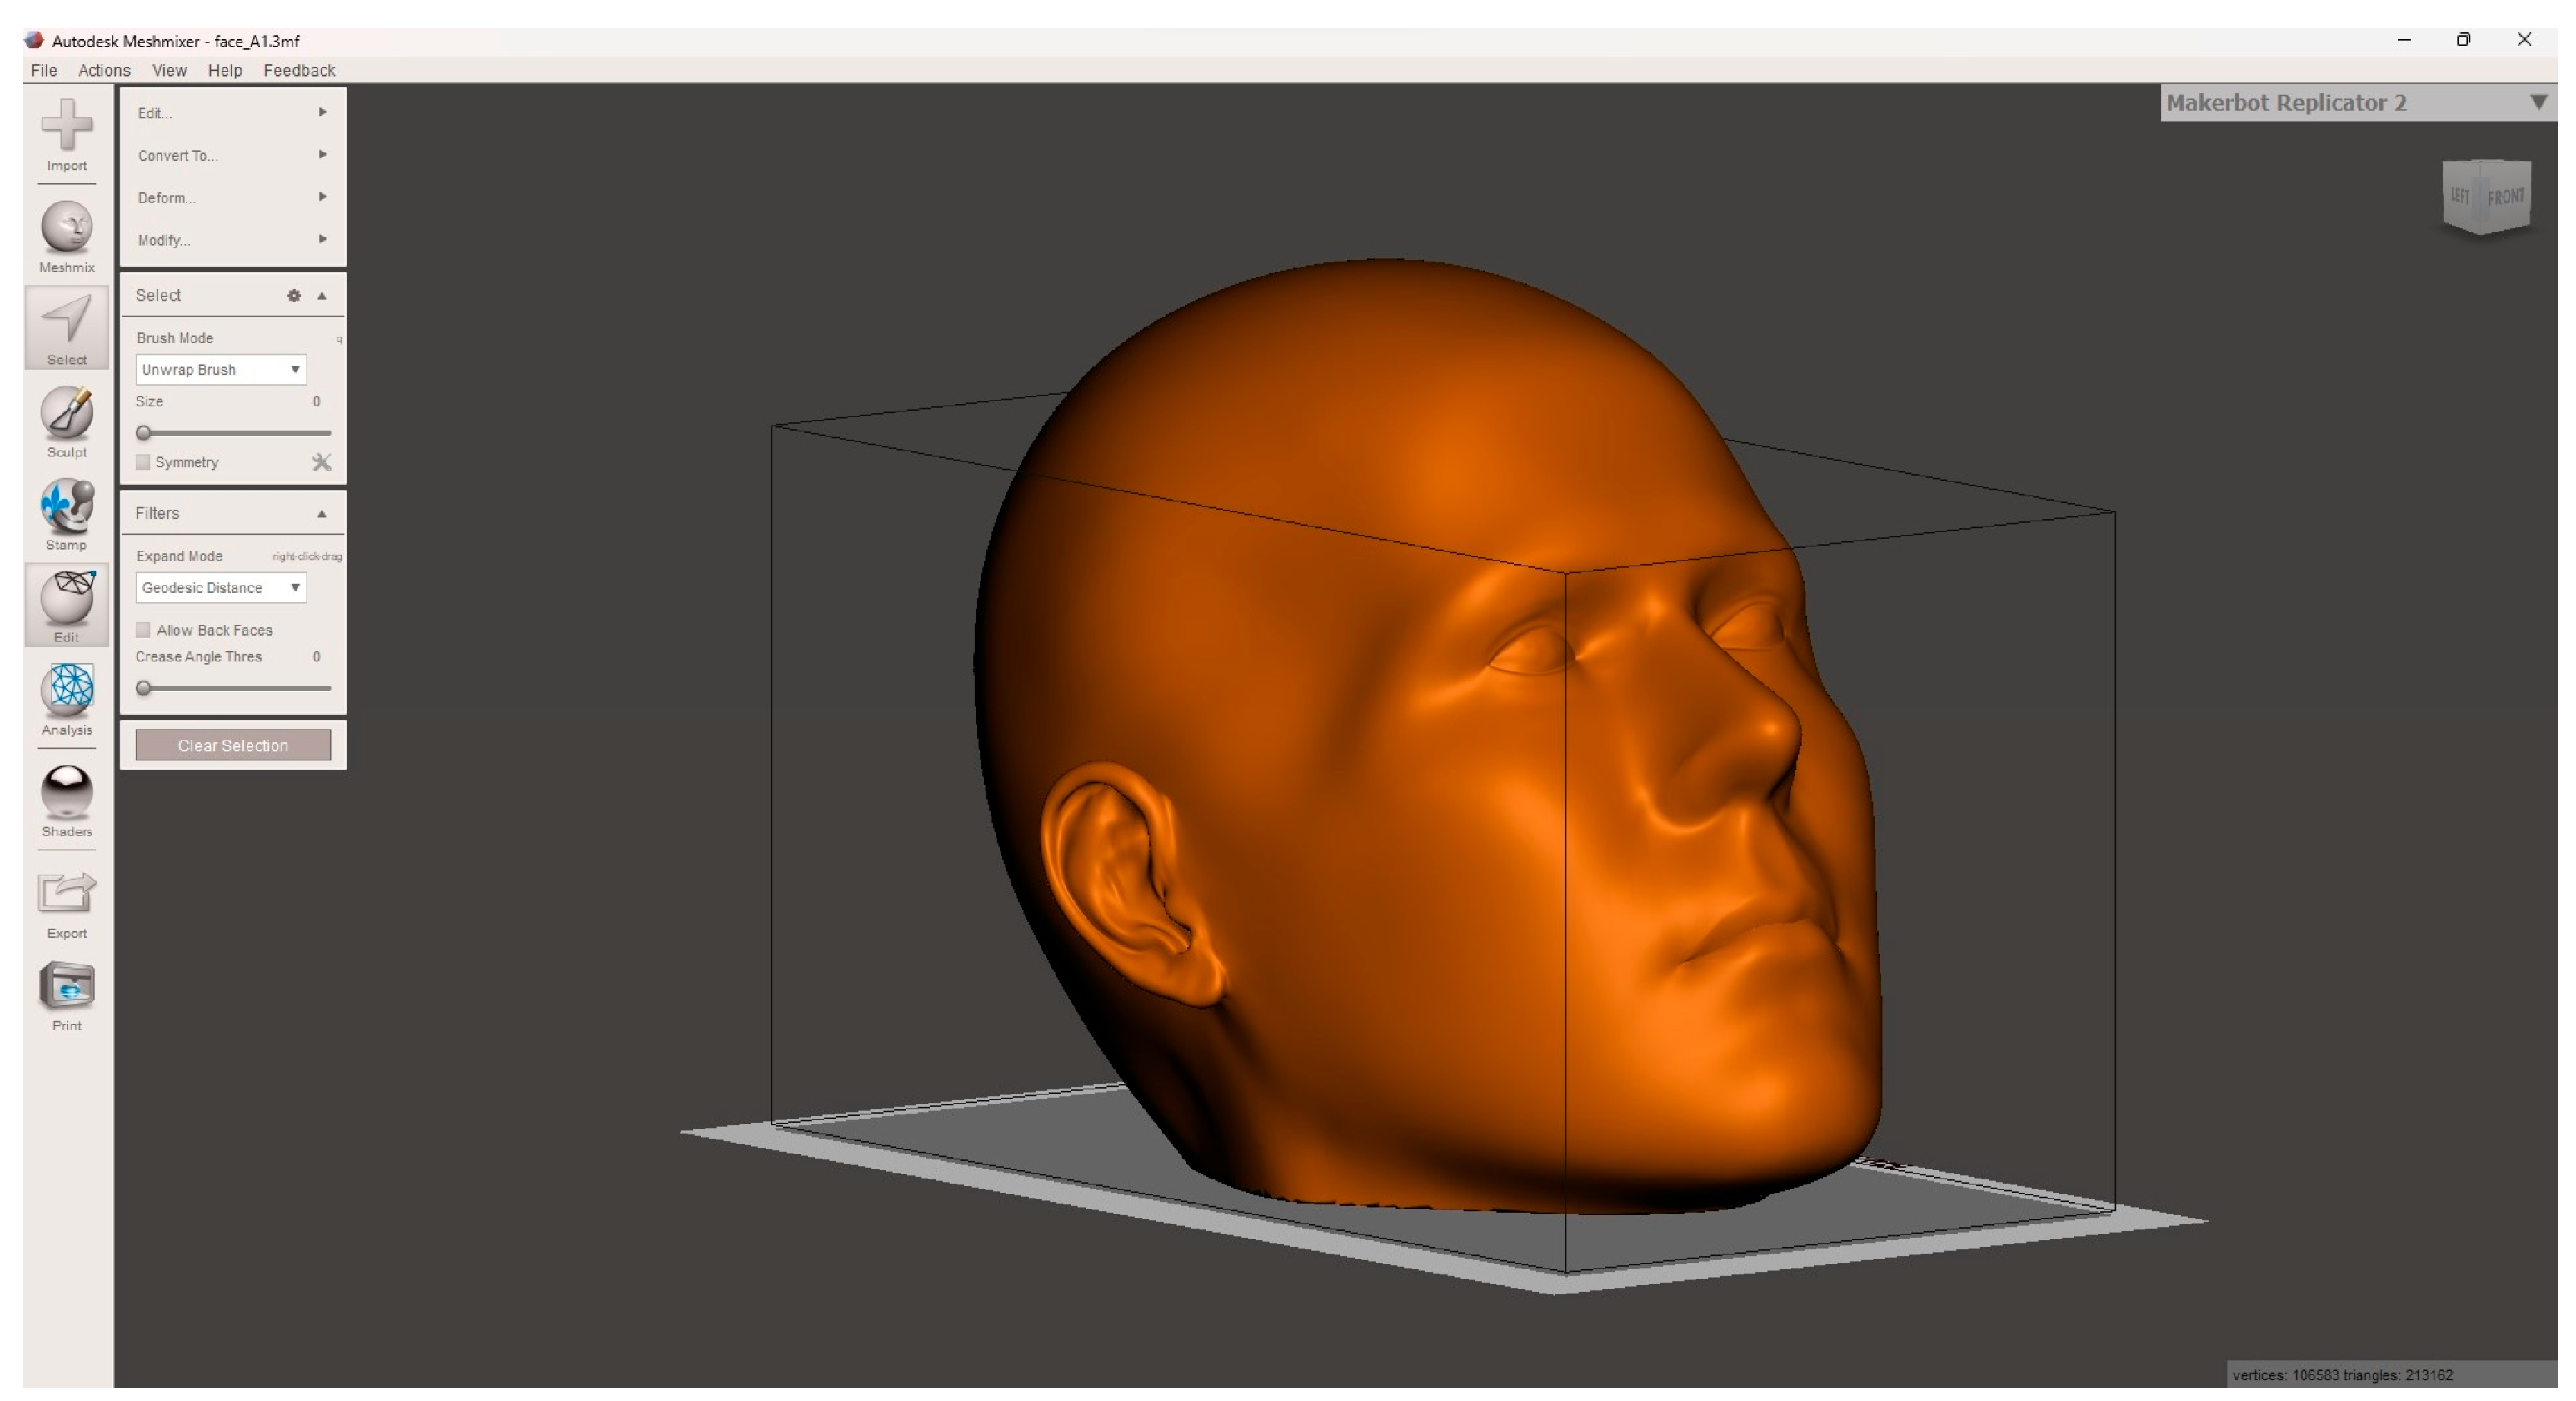Open the Print tool icon

(66, 986)
